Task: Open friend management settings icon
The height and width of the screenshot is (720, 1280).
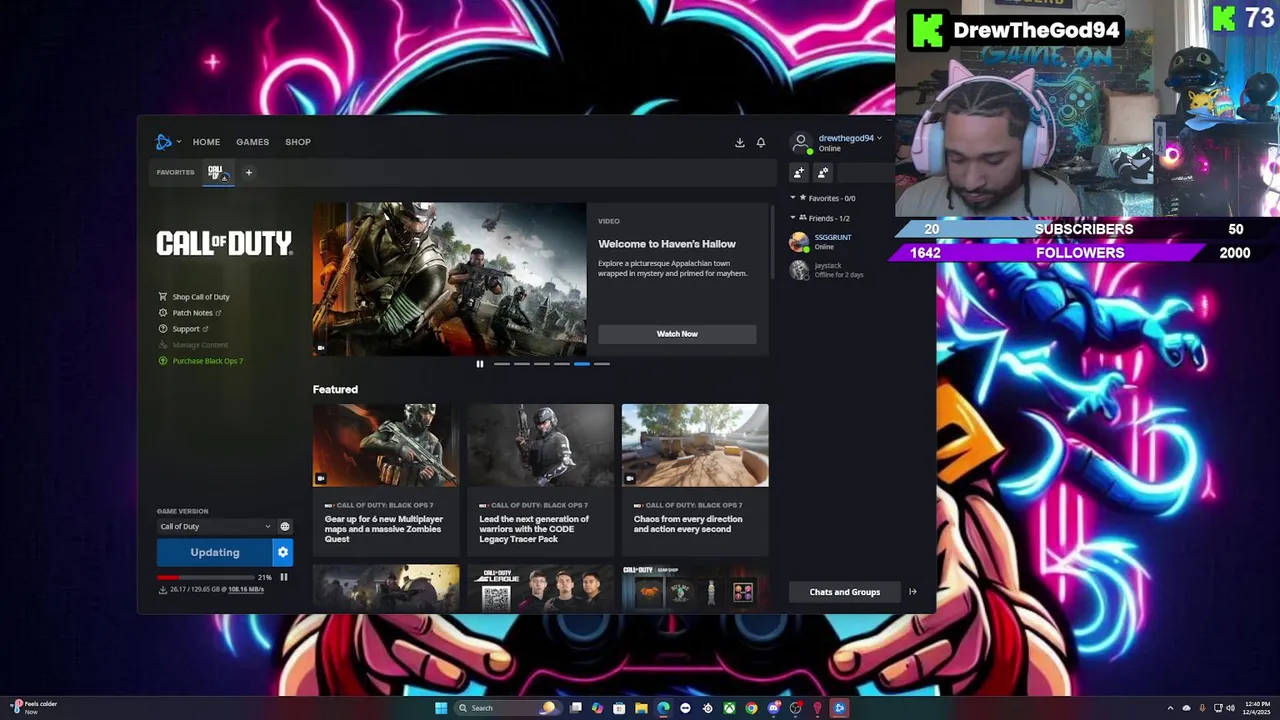Action: click(823, 173)
